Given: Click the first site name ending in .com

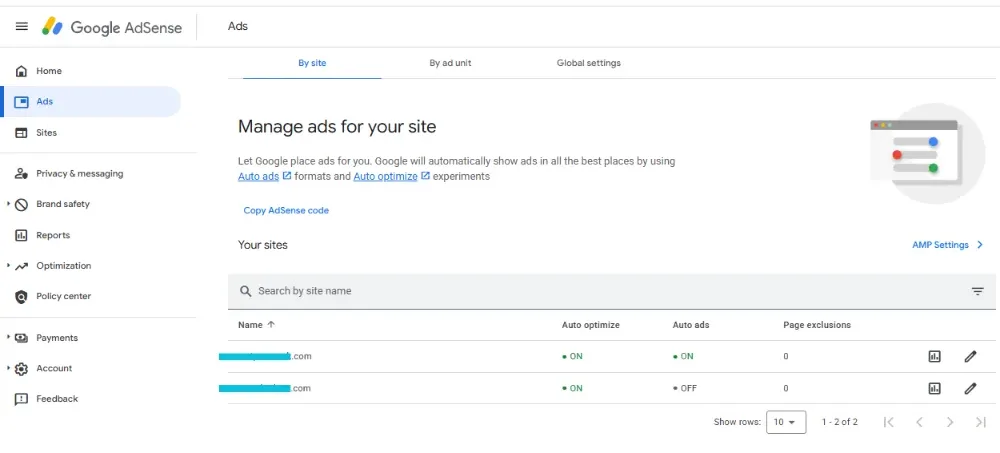Looking at the screenshot, I should [265, 356].
